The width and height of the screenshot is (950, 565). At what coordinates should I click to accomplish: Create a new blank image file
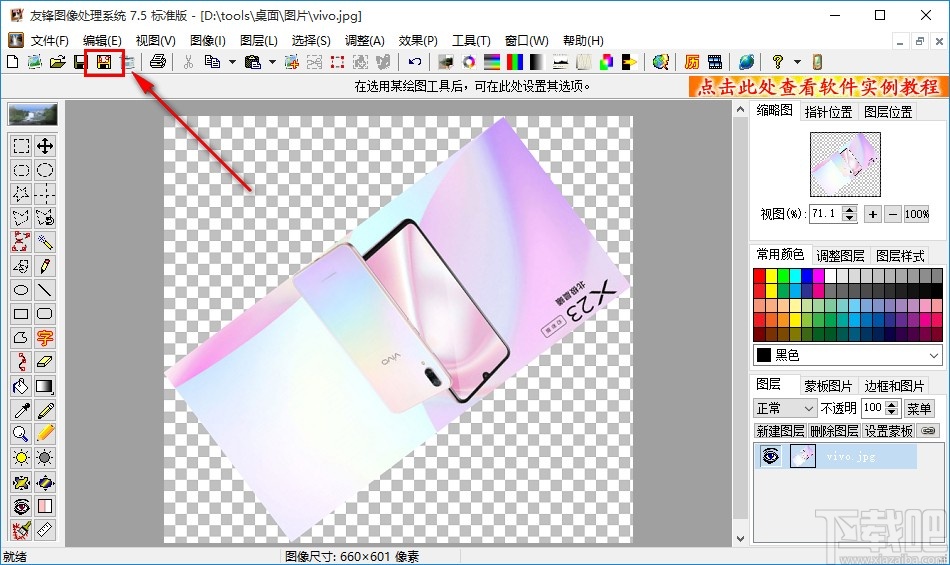(x=13, y=62)
